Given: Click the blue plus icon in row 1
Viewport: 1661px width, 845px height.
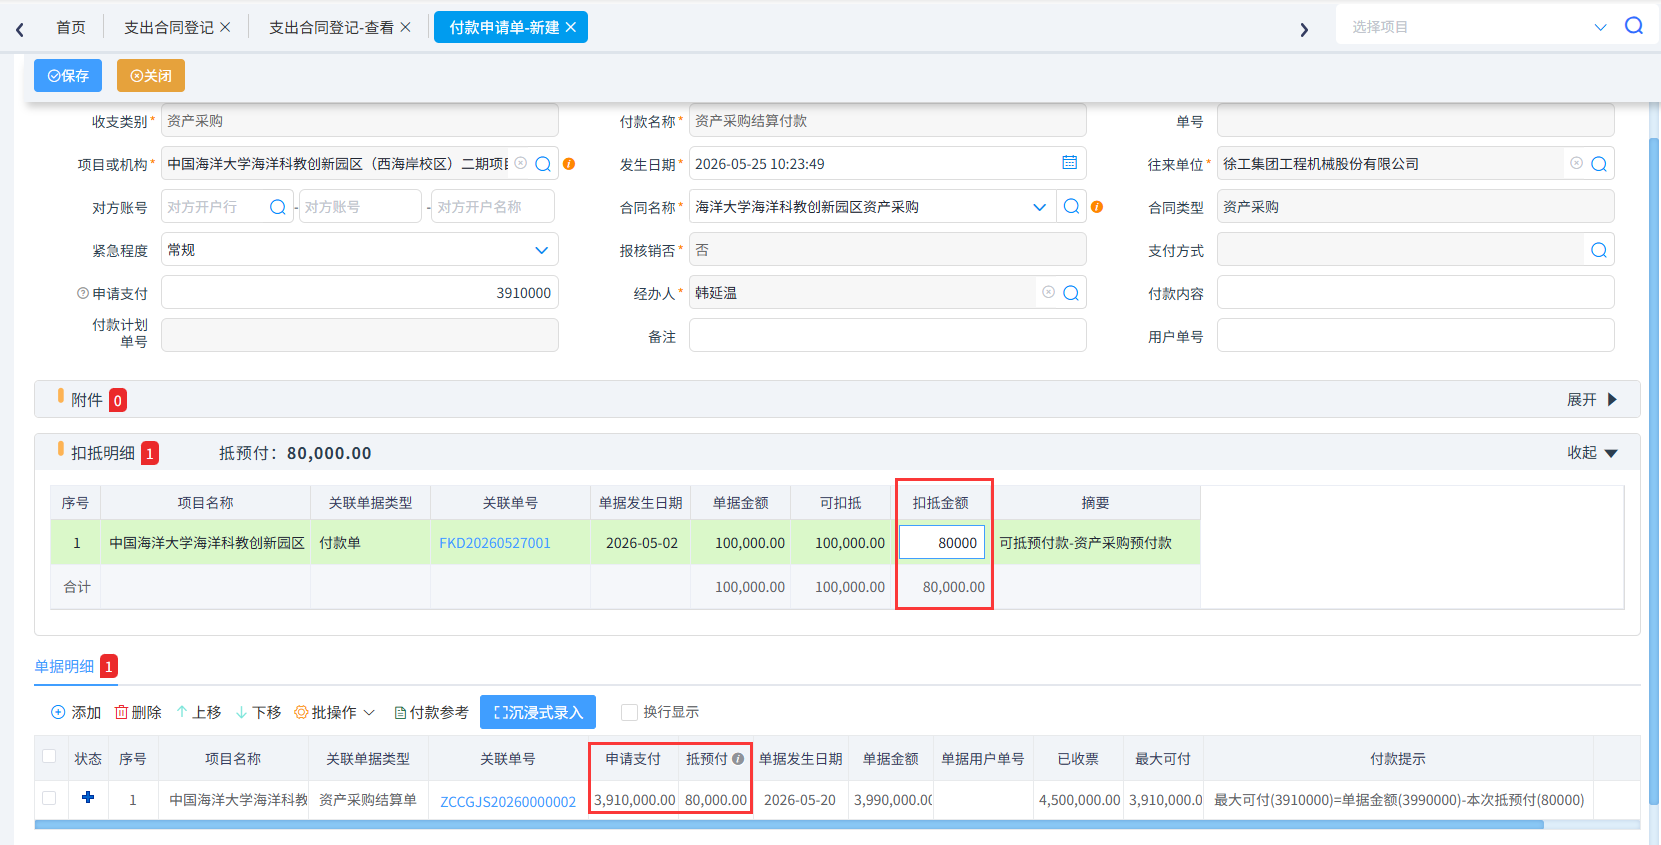Looking at the screenshot, I should (x=88, y=797).
